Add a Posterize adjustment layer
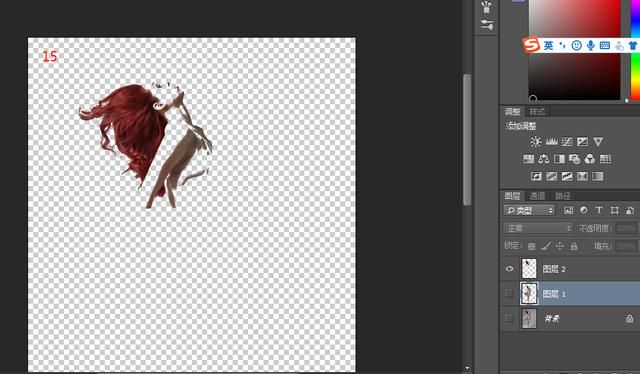640x374 pixels. 551,176
